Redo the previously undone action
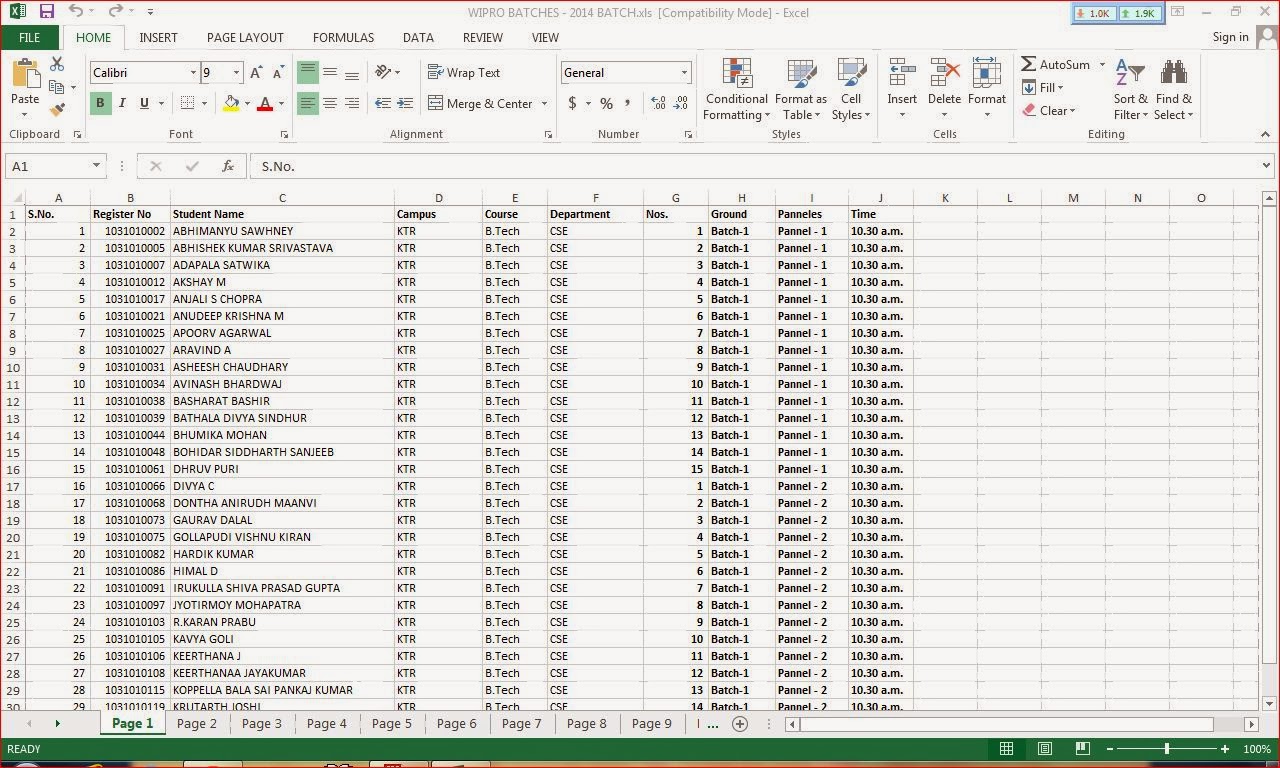The height and width of the screenshot is (768, 1280). click(115, 12)
